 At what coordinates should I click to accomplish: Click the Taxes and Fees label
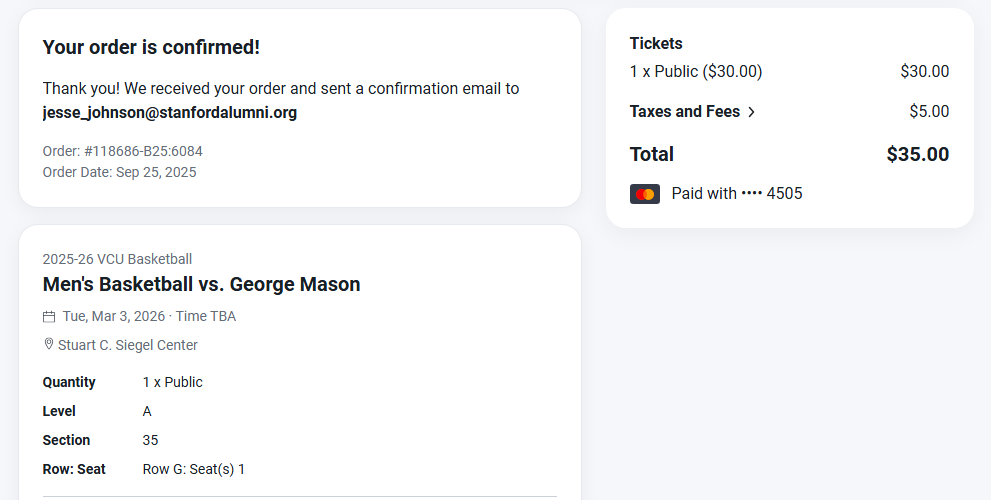pos(685,112)
